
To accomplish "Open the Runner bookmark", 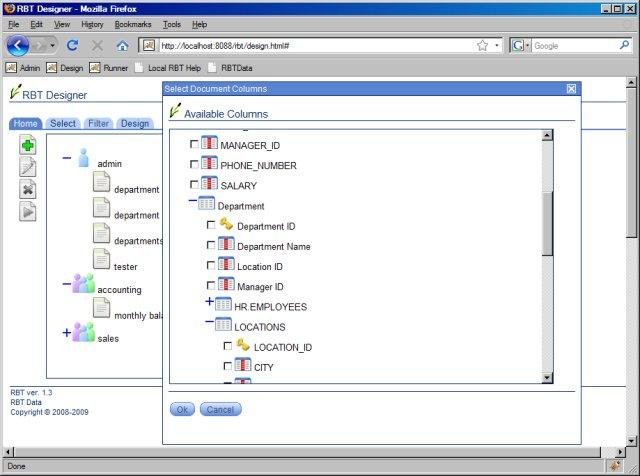I will 109,68.
